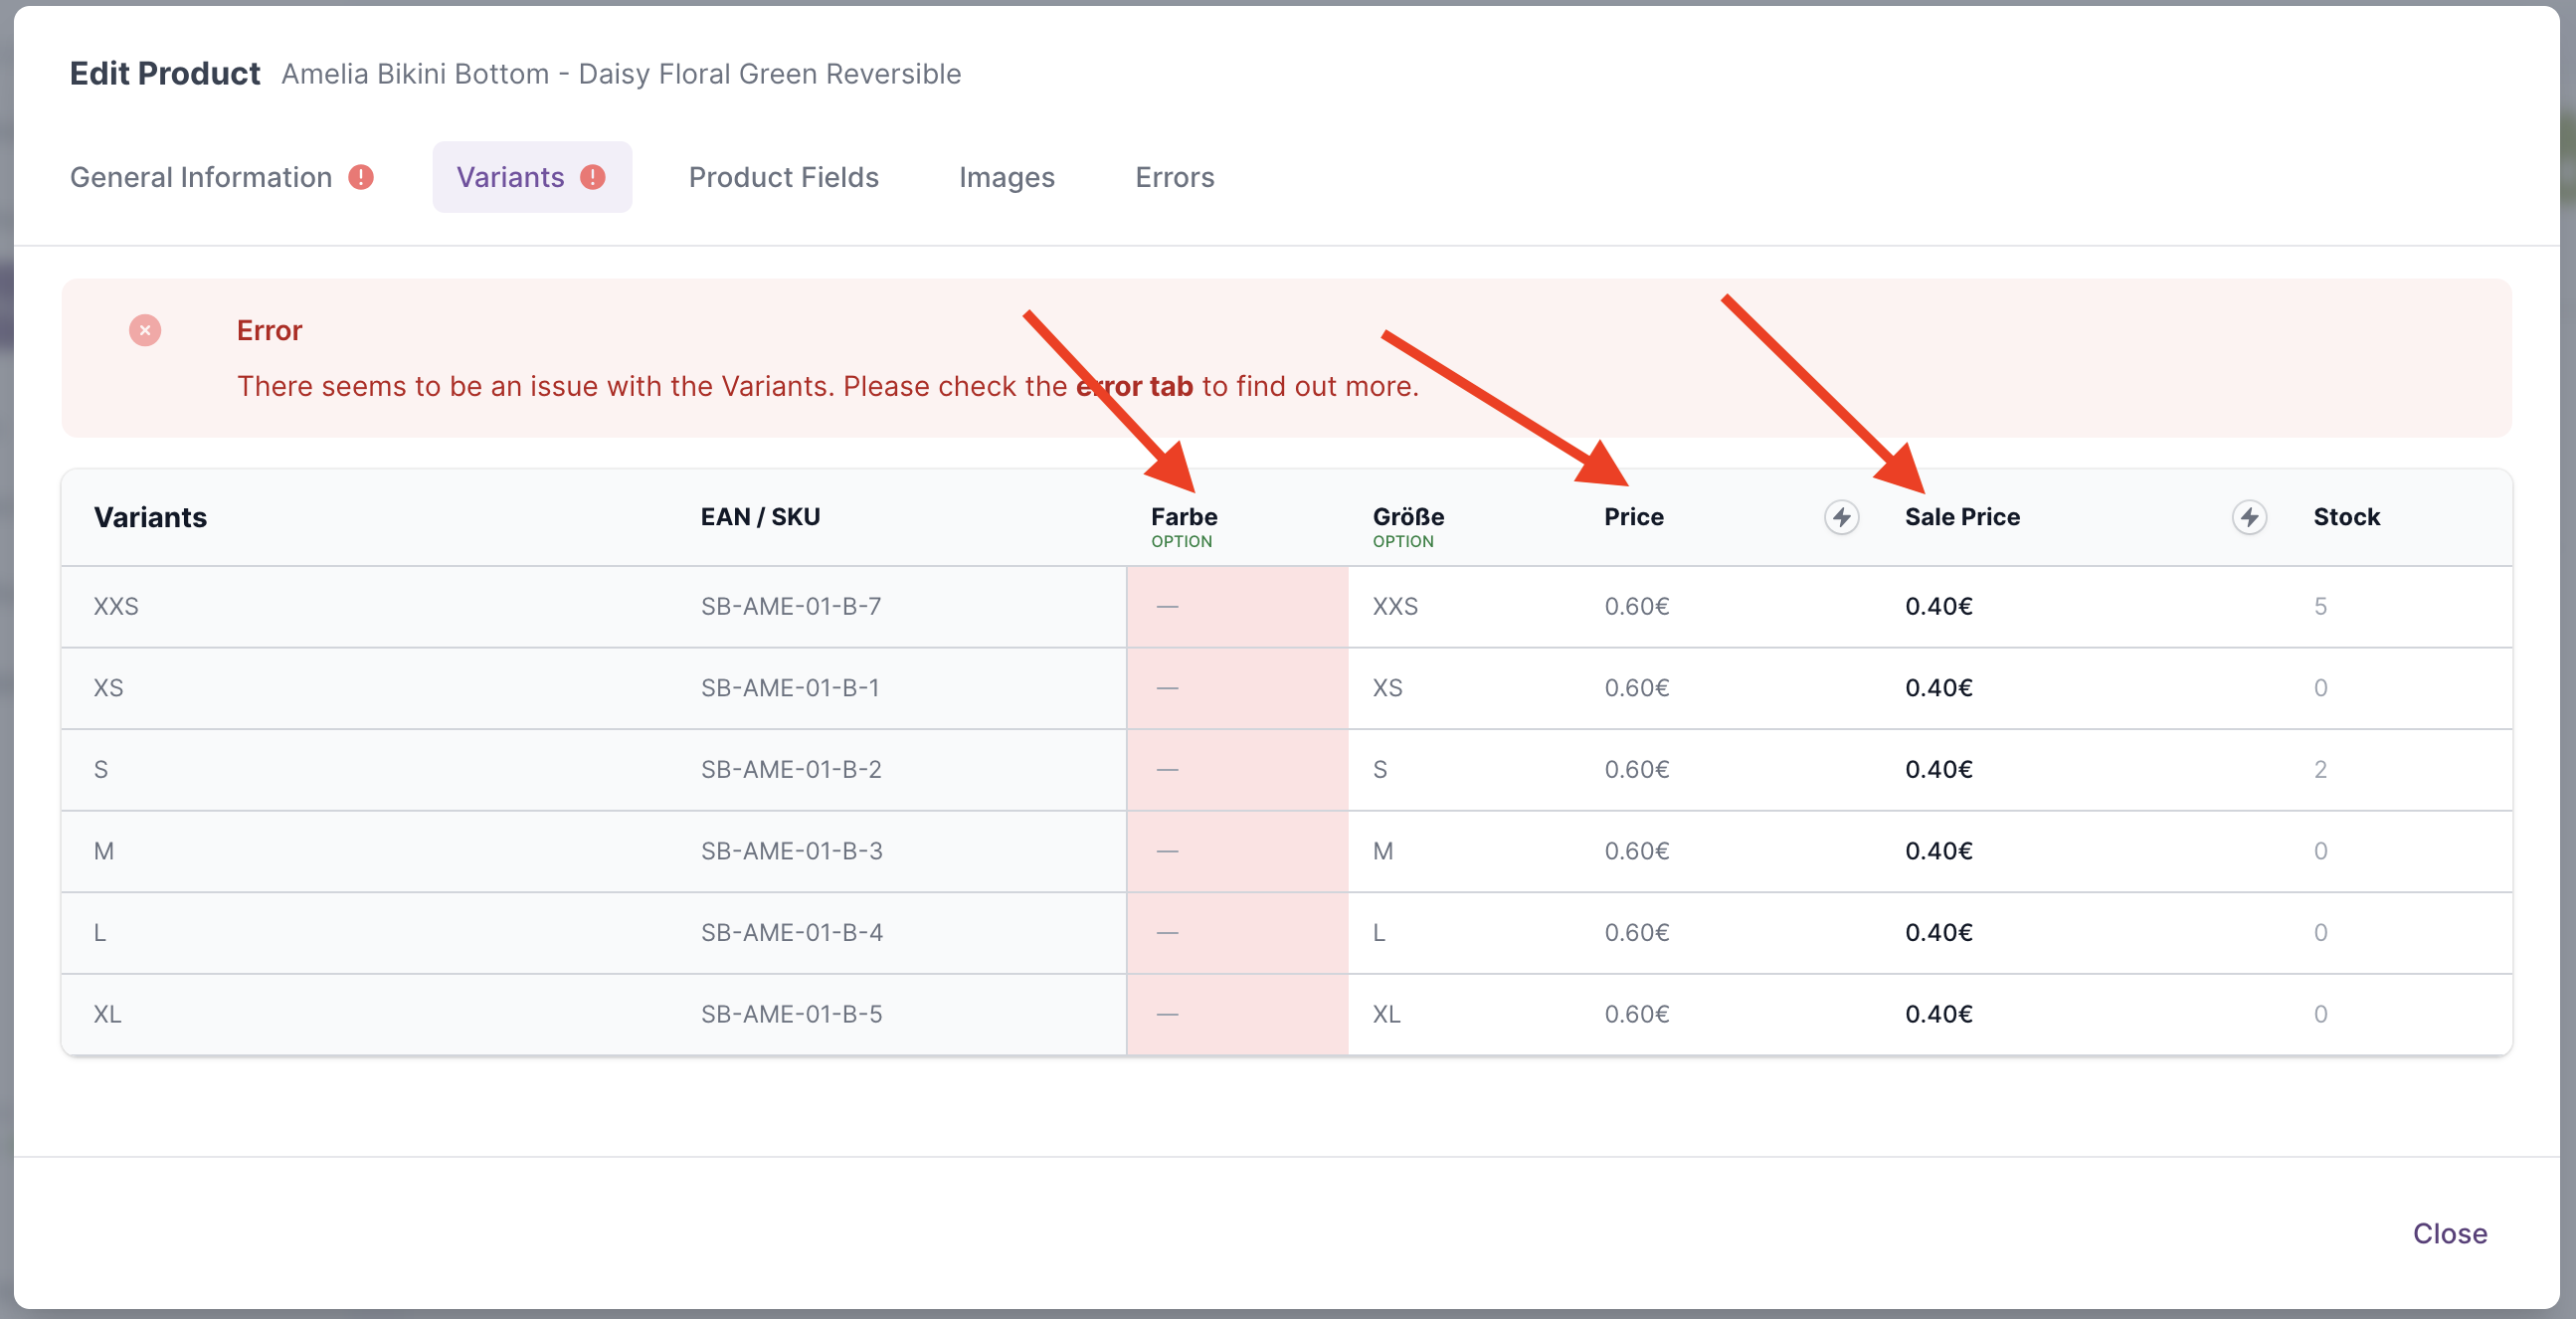
Task: Click the lightning bolt icon beside Sale Price
Action: point(2249,517)
